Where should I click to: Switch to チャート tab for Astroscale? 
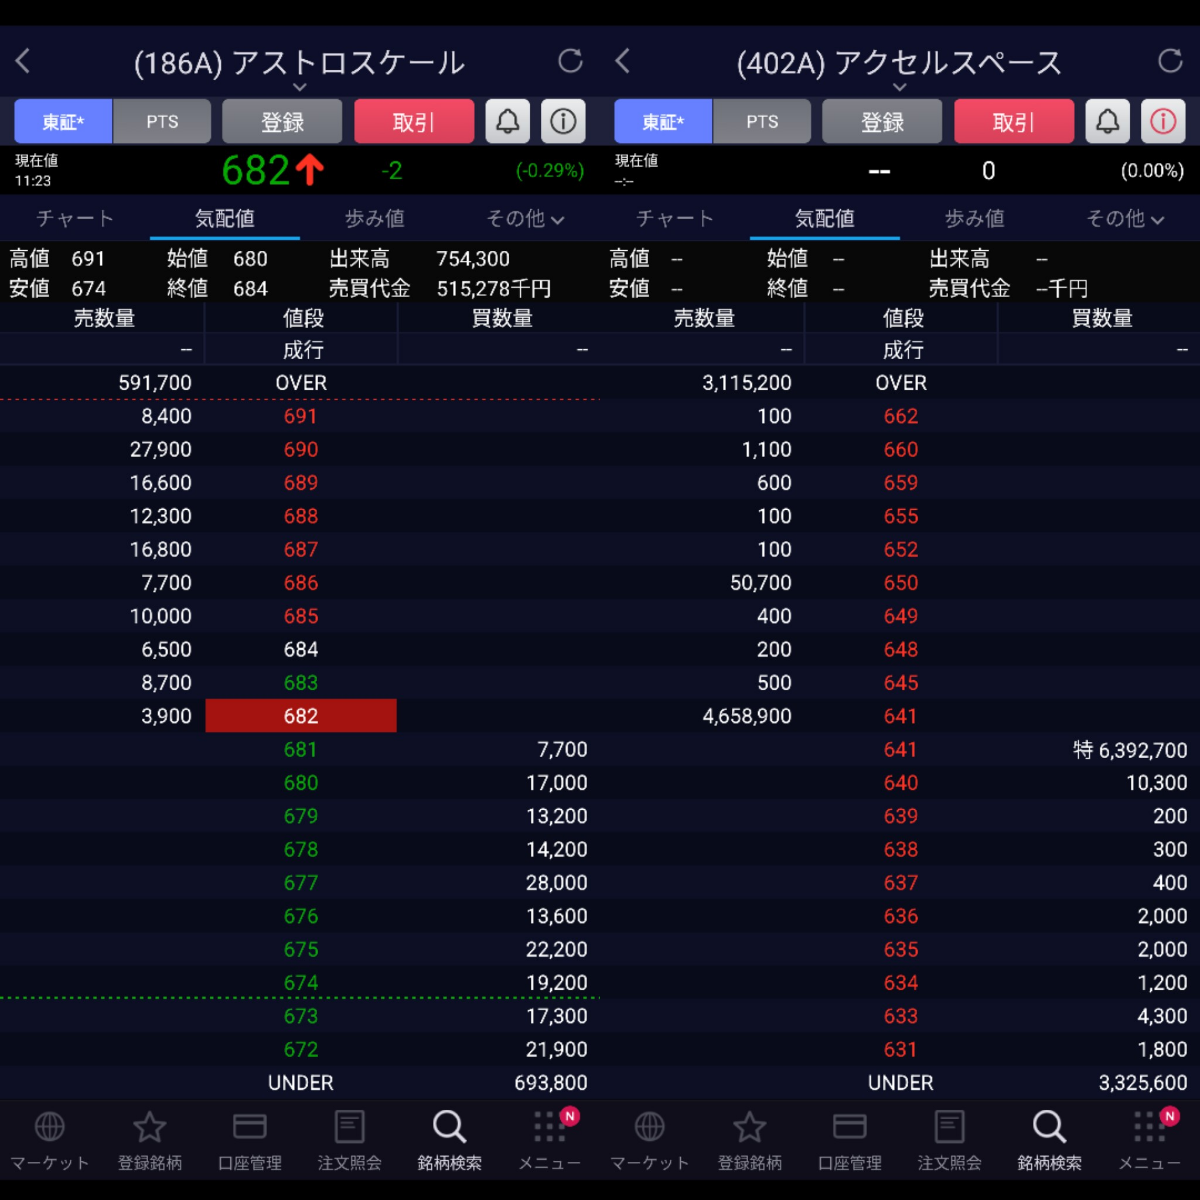click(75, 219)
